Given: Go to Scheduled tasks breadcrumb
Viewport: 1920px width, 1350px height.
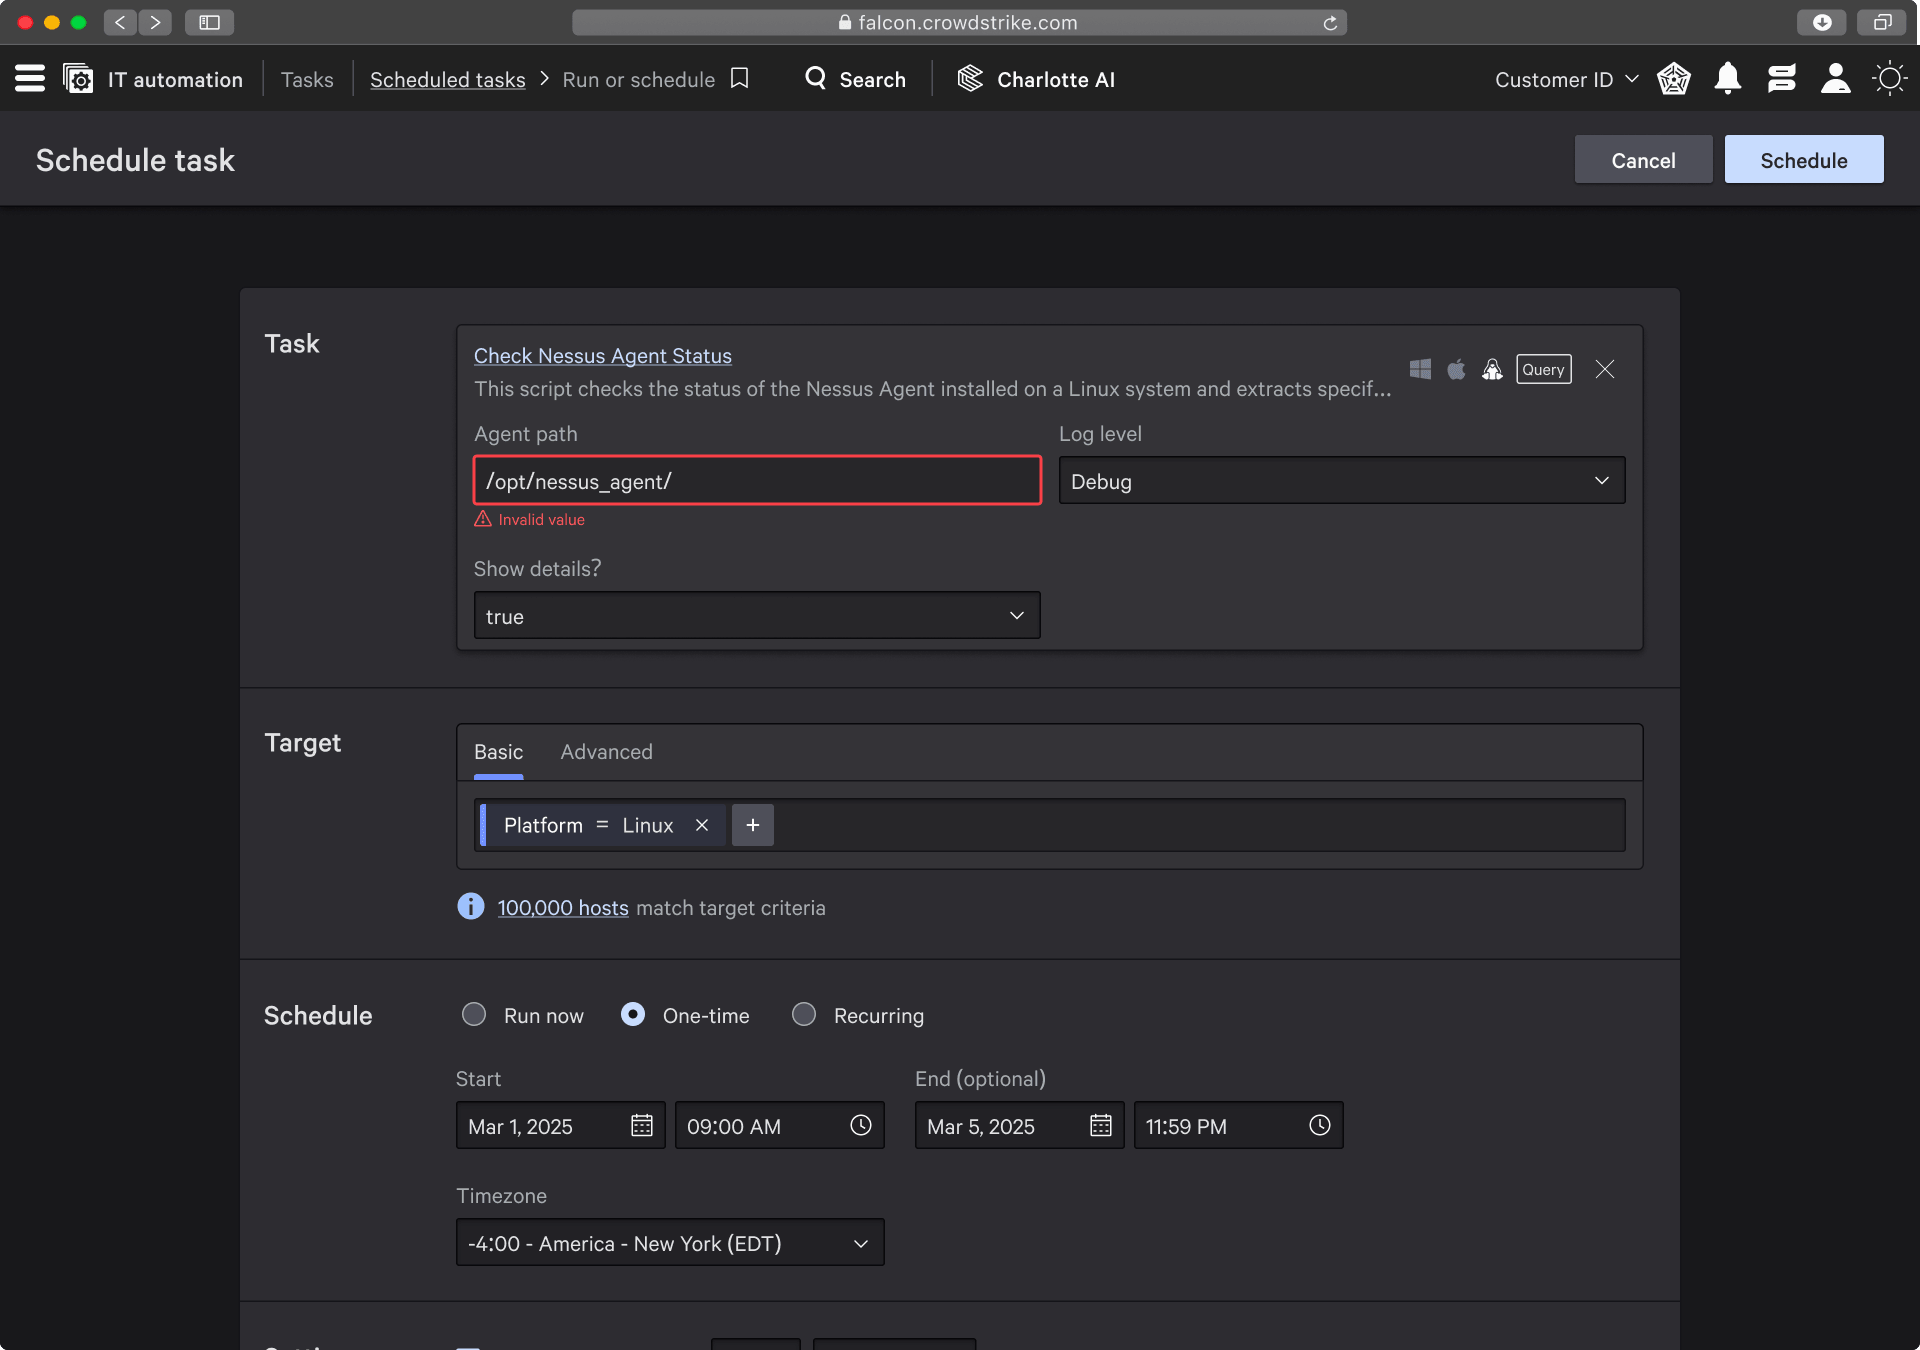Looking at the screenshot, I should 447,80.
